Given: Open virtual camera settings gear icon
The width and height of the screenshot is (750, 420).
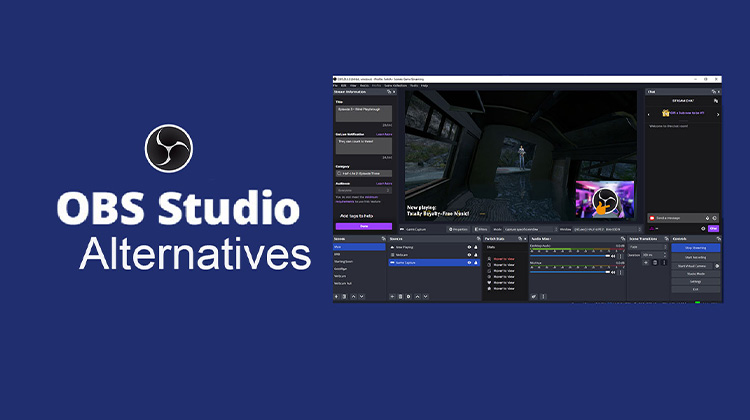Looking at the screenshot, I should (x=717, y=266).
